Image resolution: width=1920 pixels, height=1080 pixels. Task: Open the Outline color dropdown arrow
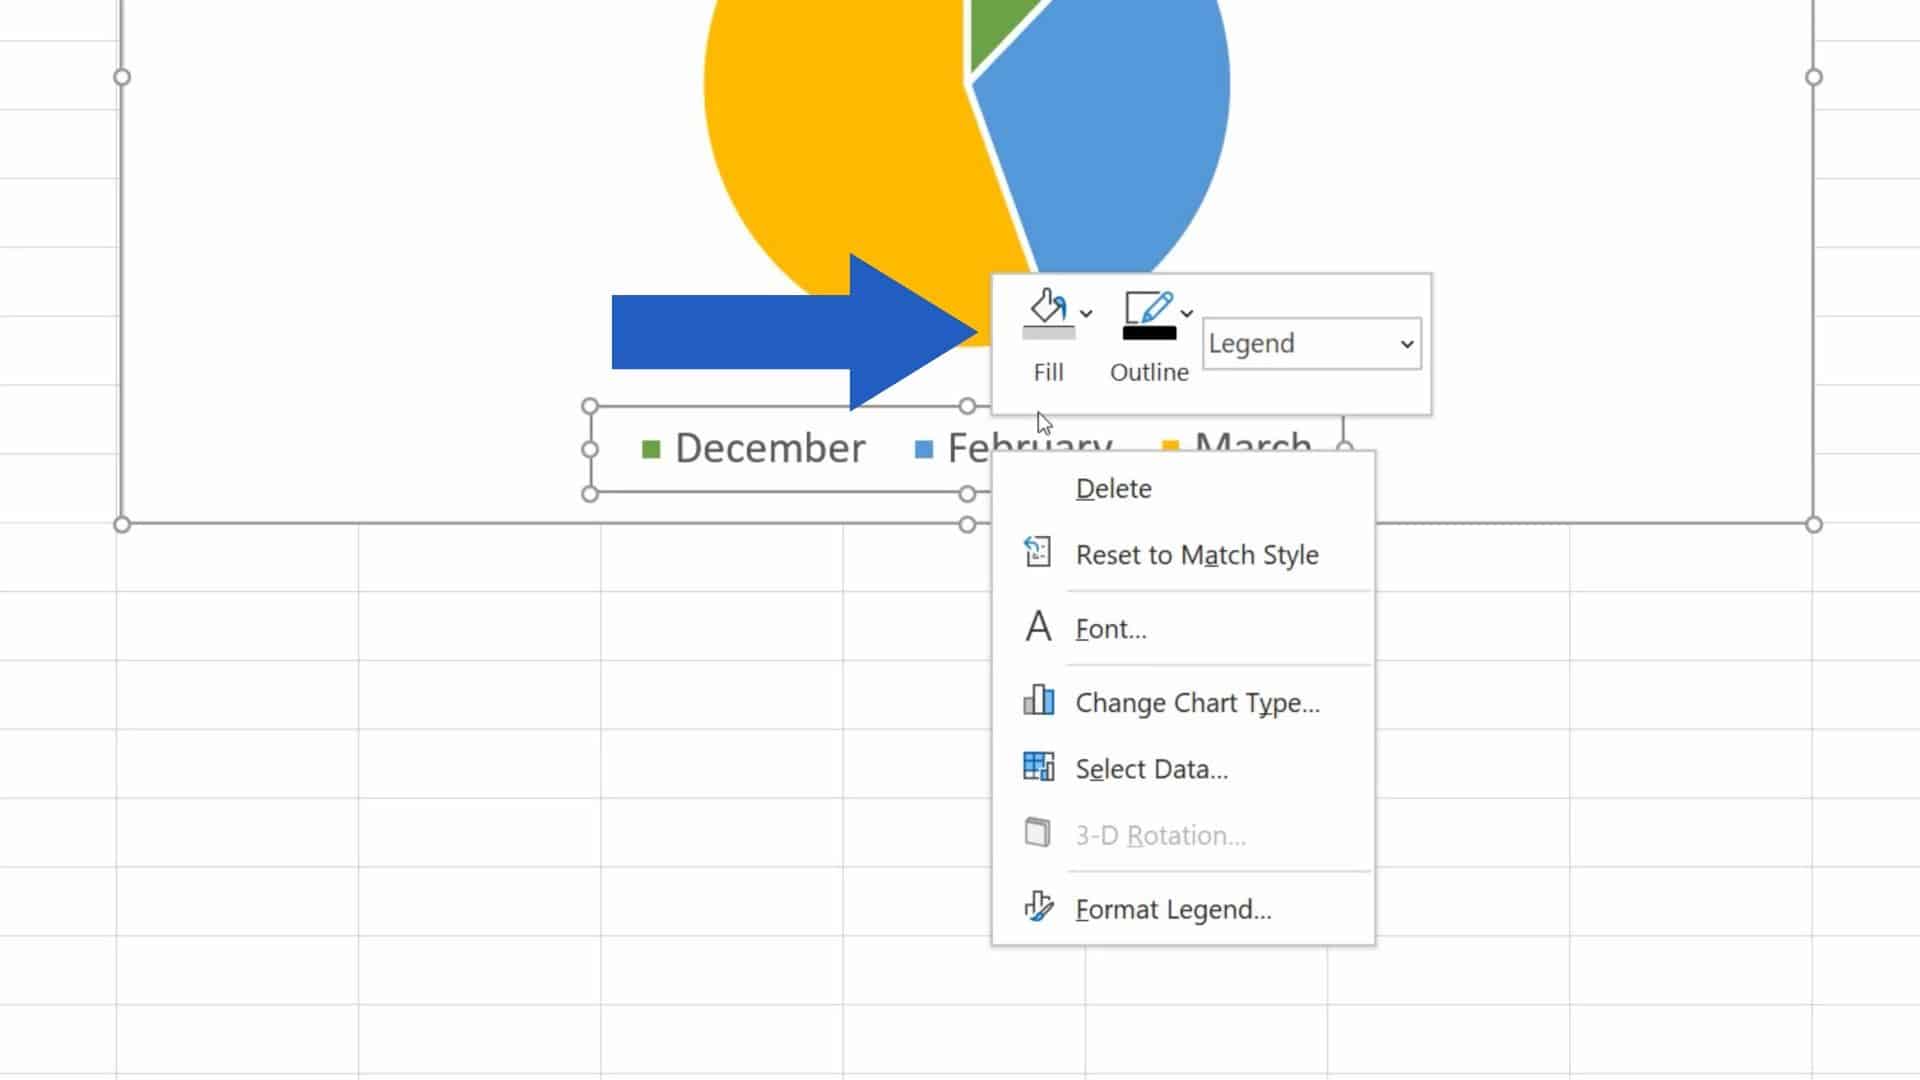(1187, 314)
